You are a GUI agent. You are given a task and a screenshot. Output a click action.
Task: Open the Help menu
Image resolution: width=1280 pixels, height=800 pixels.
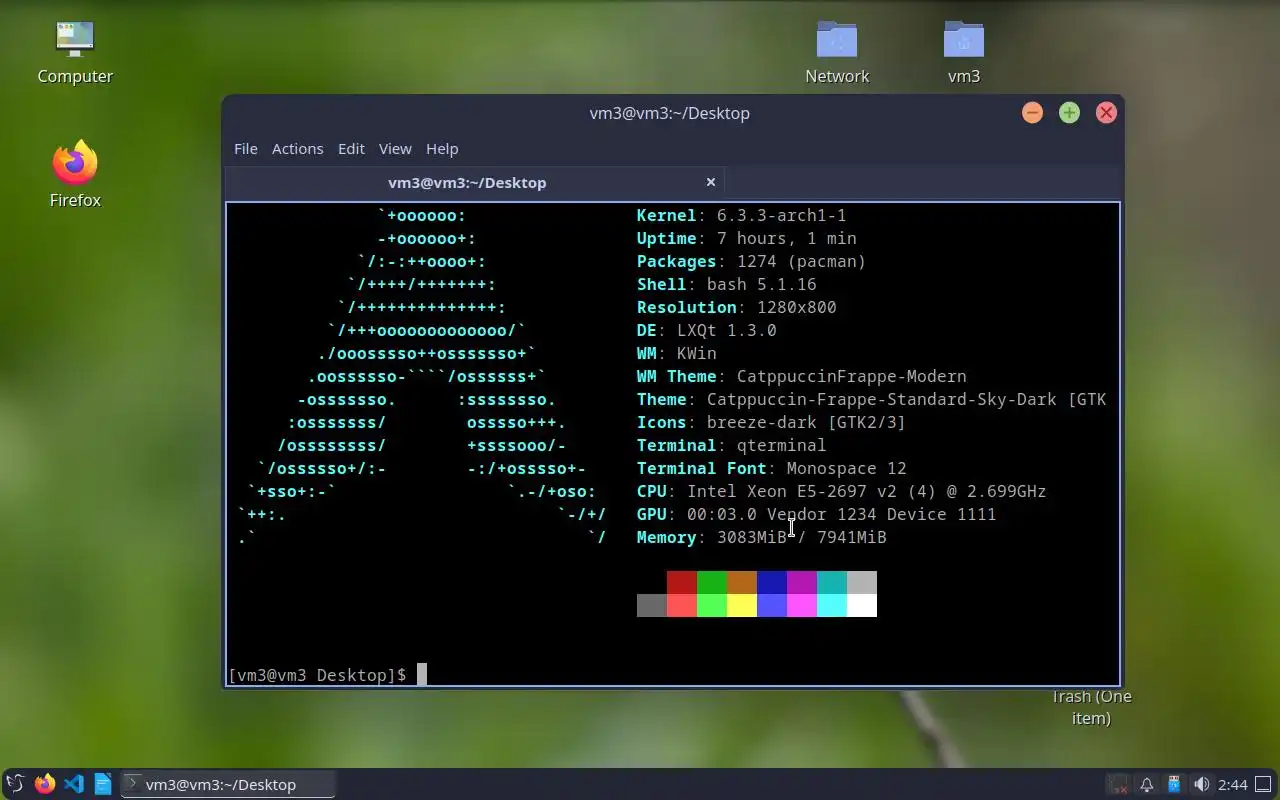(442, 148)
